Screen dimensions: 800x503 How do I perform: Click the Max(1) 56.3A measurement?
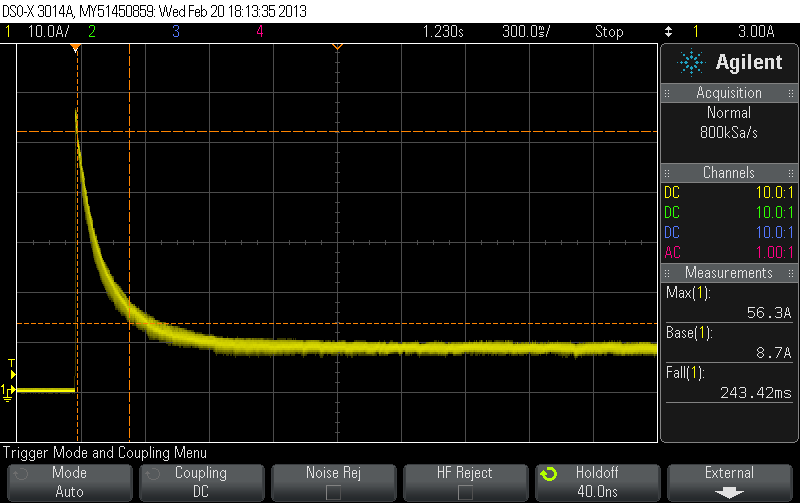[x=729, y=303]
